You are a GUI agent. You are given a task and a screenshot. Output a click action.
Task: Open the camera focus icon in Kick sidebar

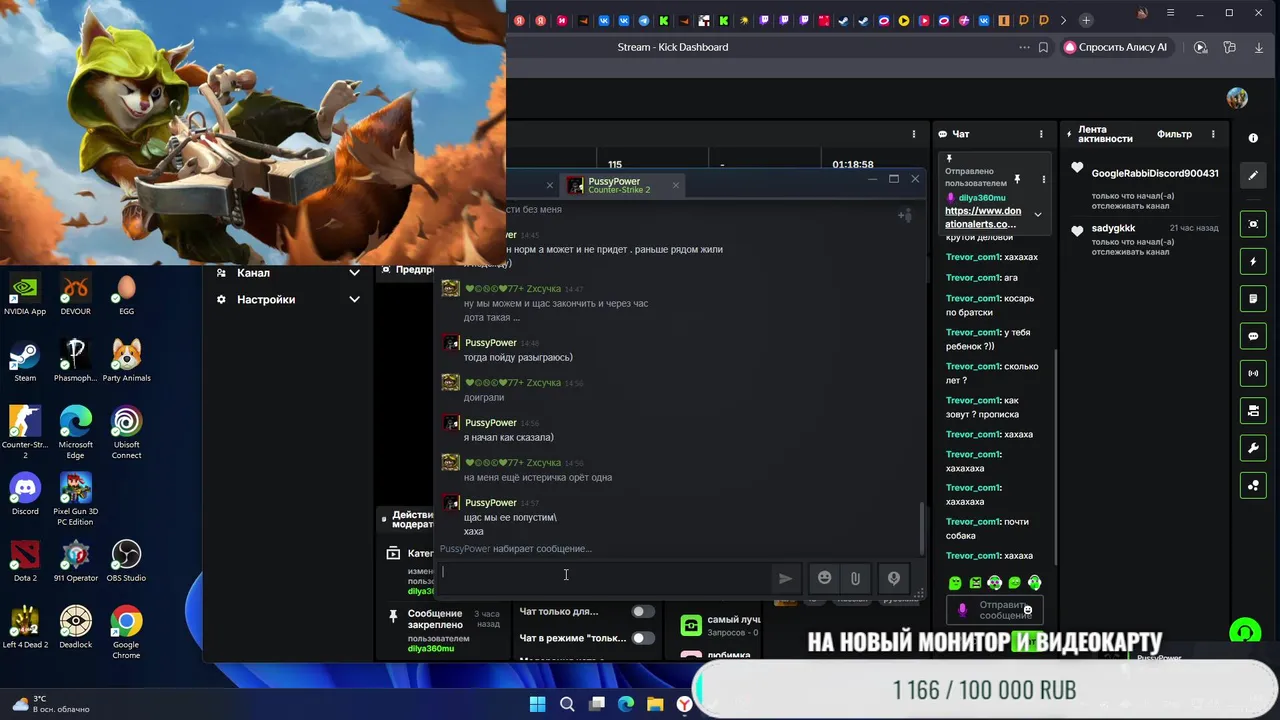[x=1253, y=224]
